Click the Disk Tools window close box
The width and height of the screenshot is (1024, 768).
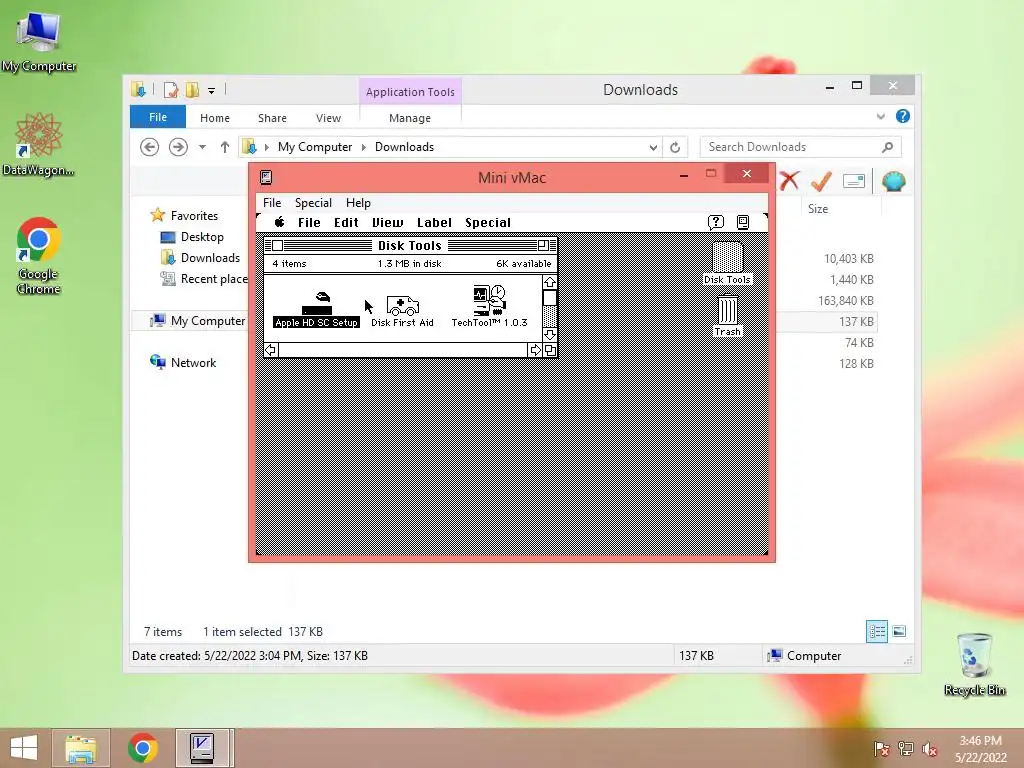coord(278,246)
